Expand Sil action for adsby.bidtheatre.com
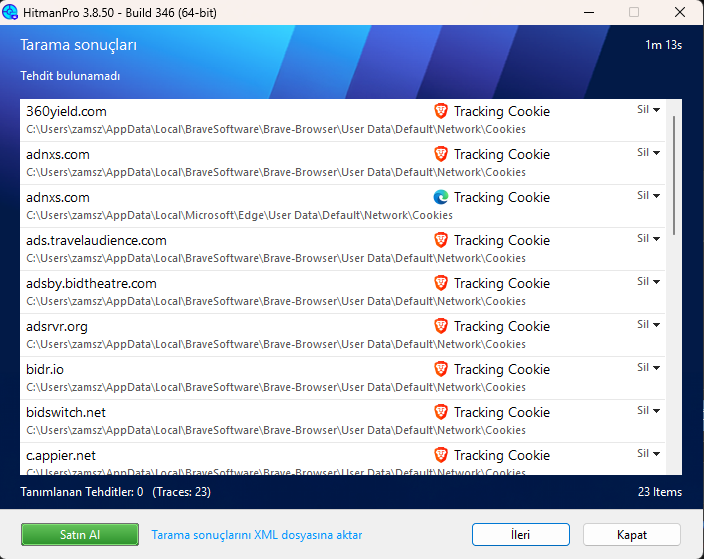 pyautogui.click(x=648, y=282)
